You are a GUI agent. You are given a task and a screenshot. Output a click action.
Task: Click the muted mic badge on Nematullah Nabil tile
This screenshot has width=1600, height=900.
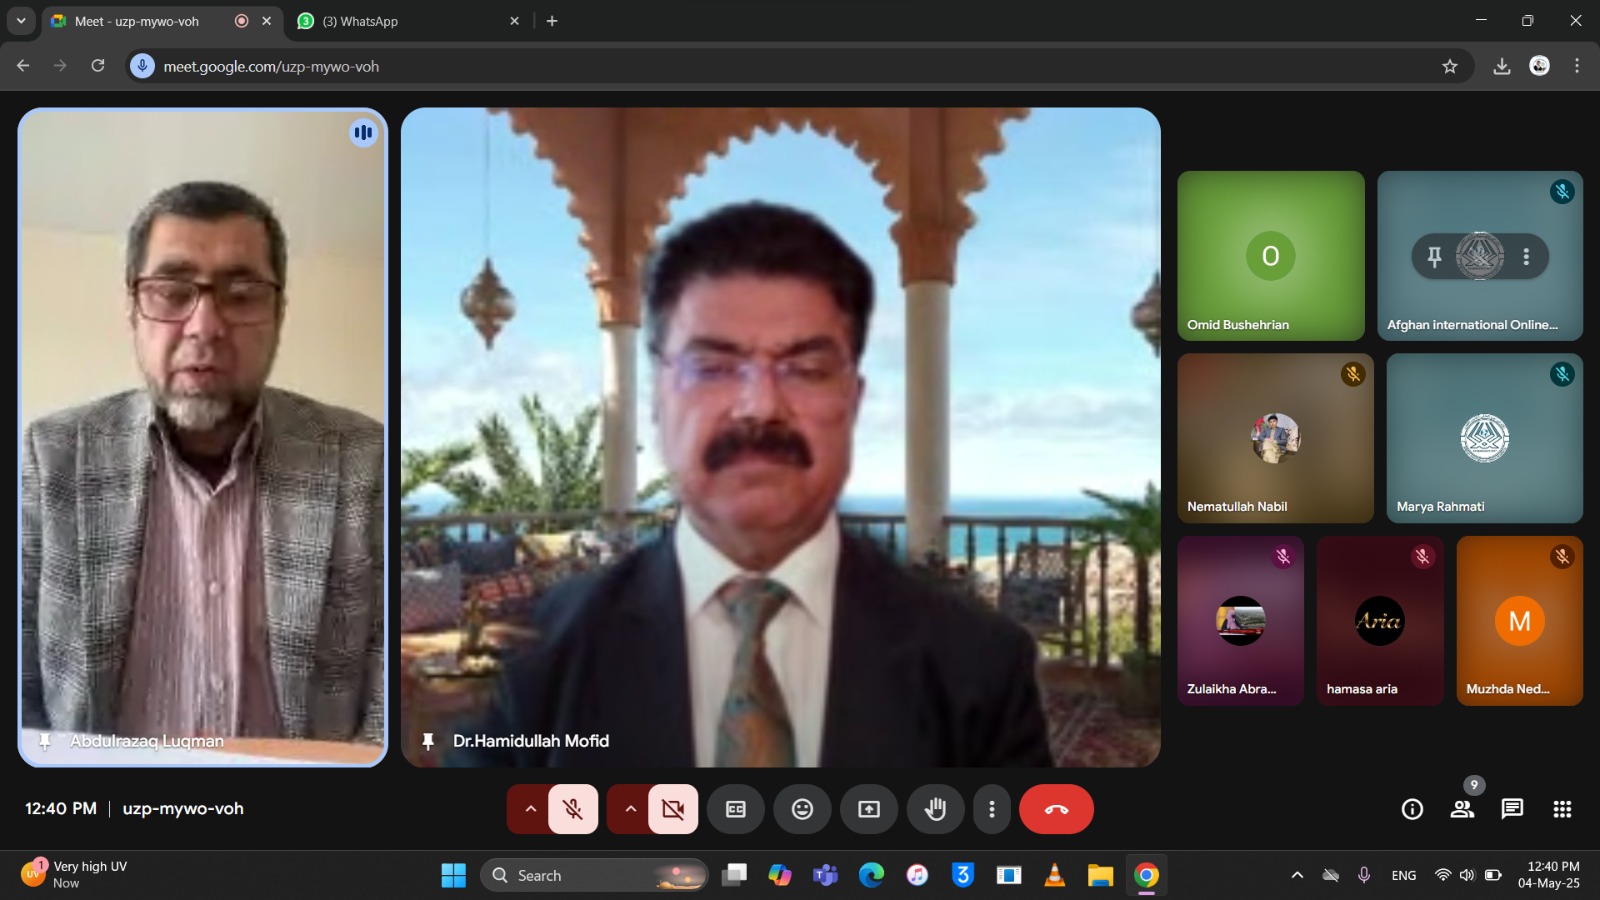tap(1353, 374)
